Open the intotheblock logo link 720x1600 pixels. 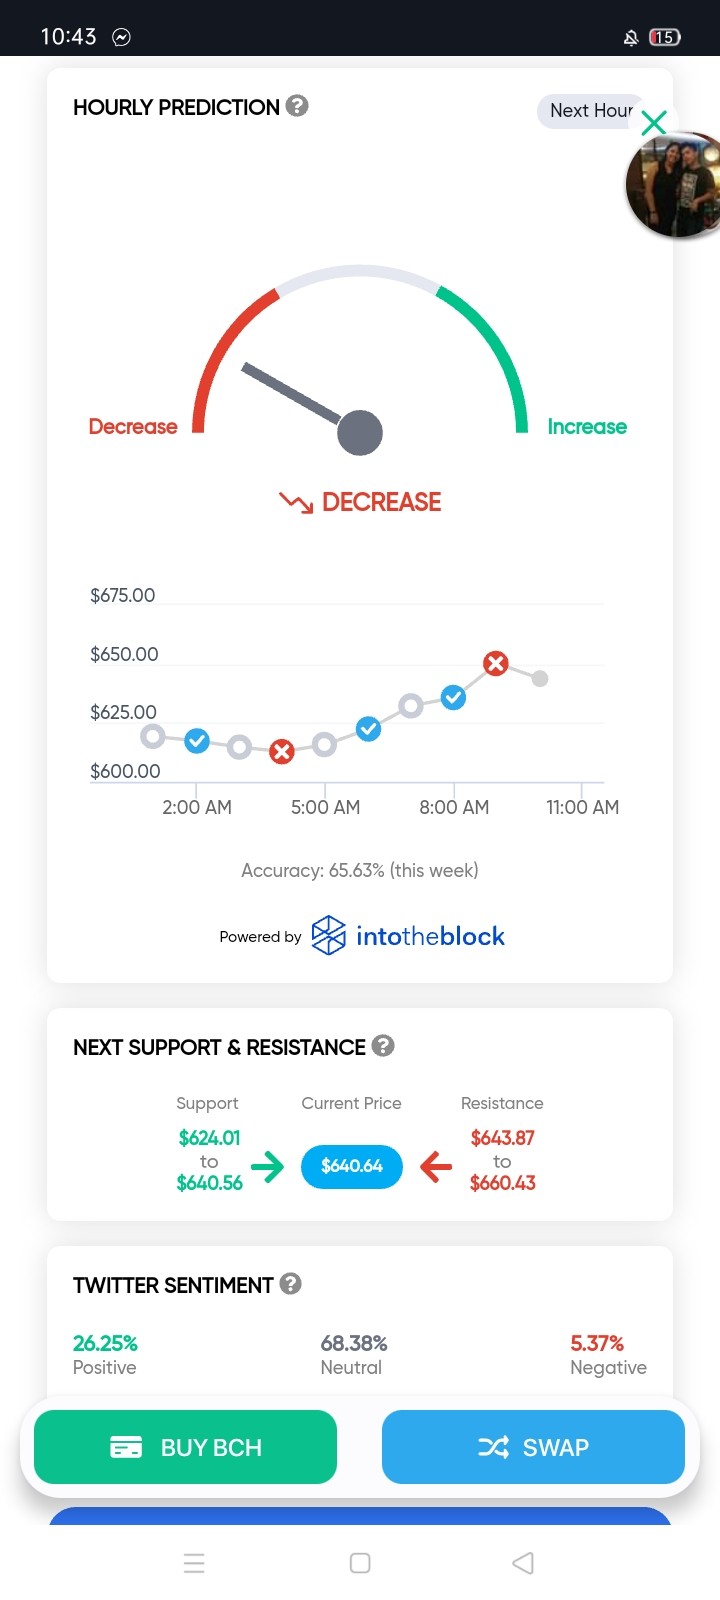point(408,936)
